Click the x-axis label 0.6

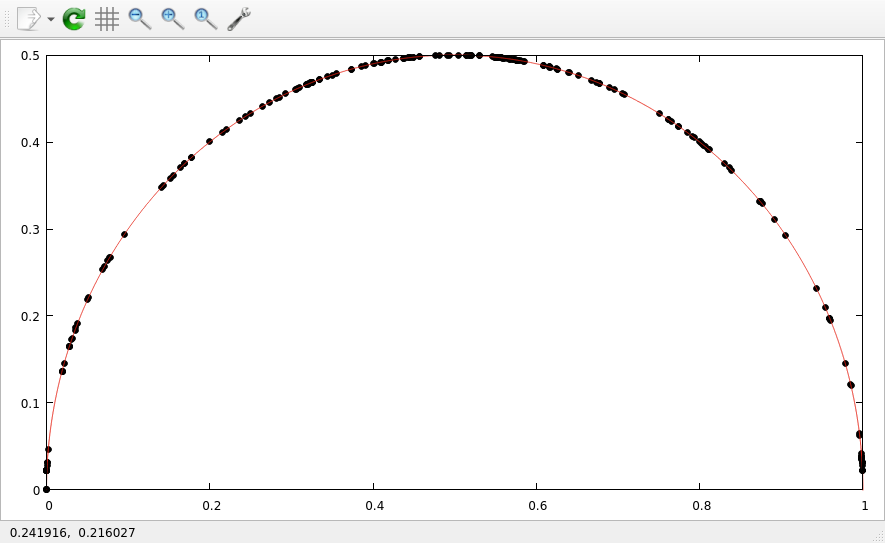538,506
